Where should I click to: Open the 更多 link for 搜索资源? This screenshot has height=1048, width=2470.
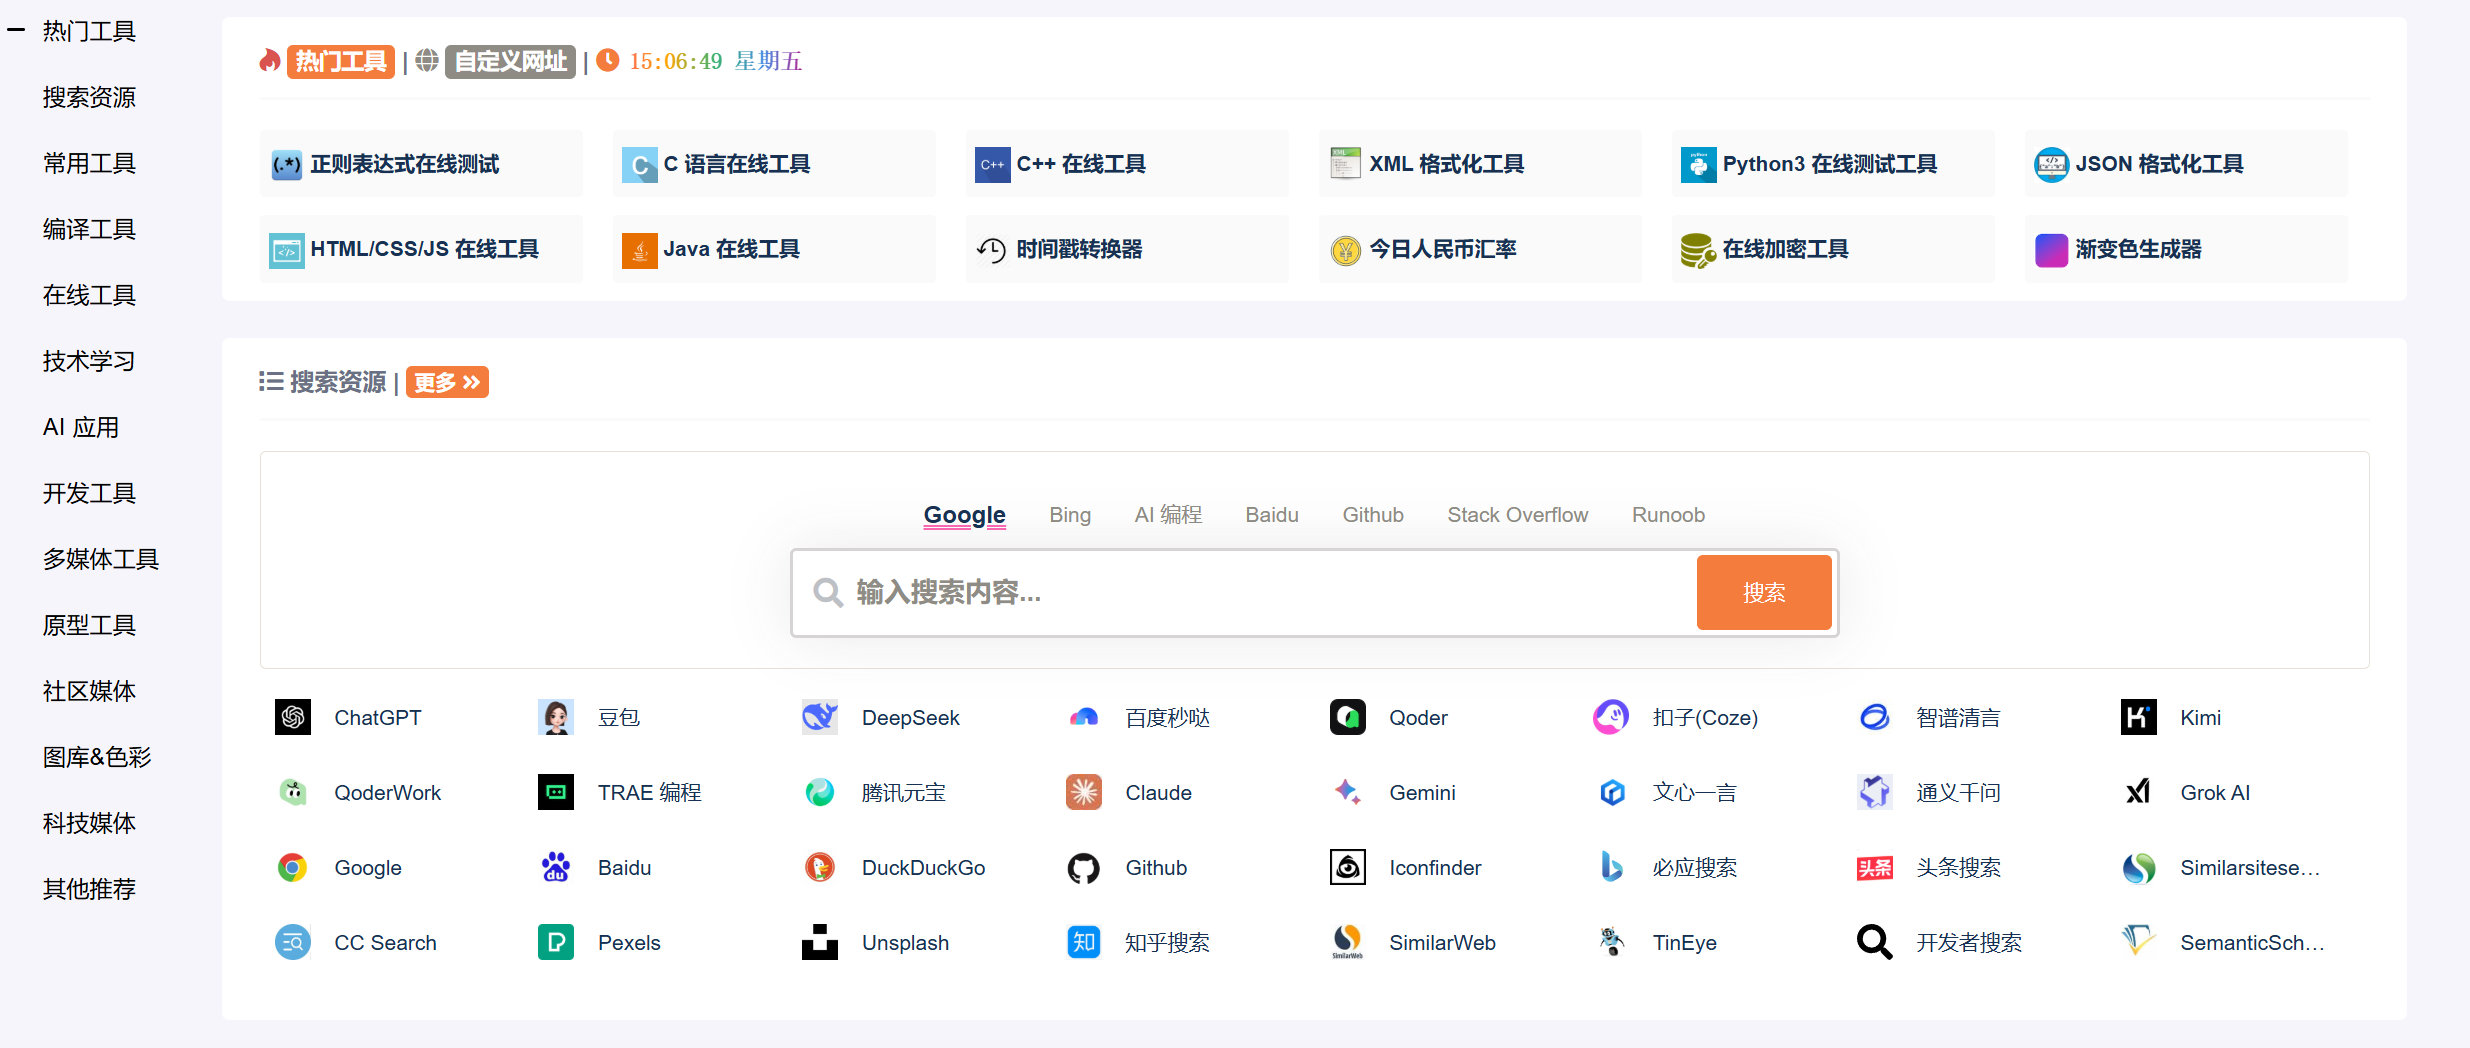point(447,382)
